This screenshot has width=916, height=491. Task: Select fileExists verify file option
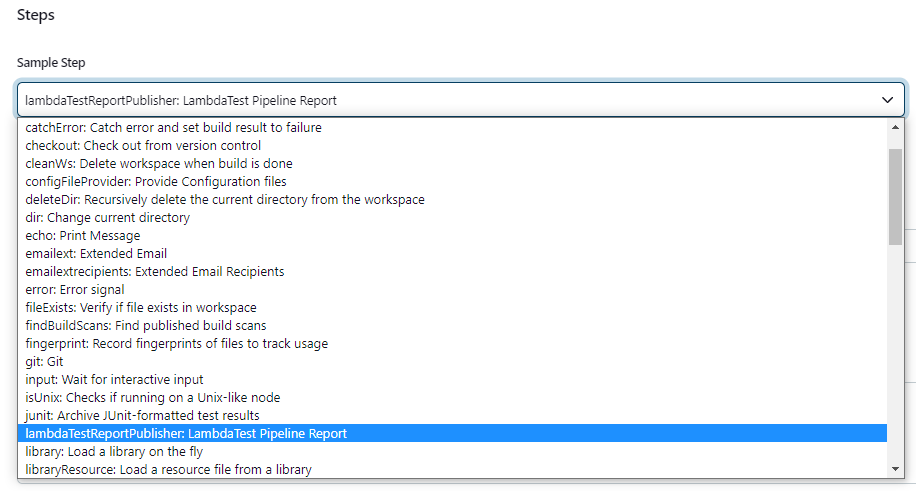(x=141, y=307)
